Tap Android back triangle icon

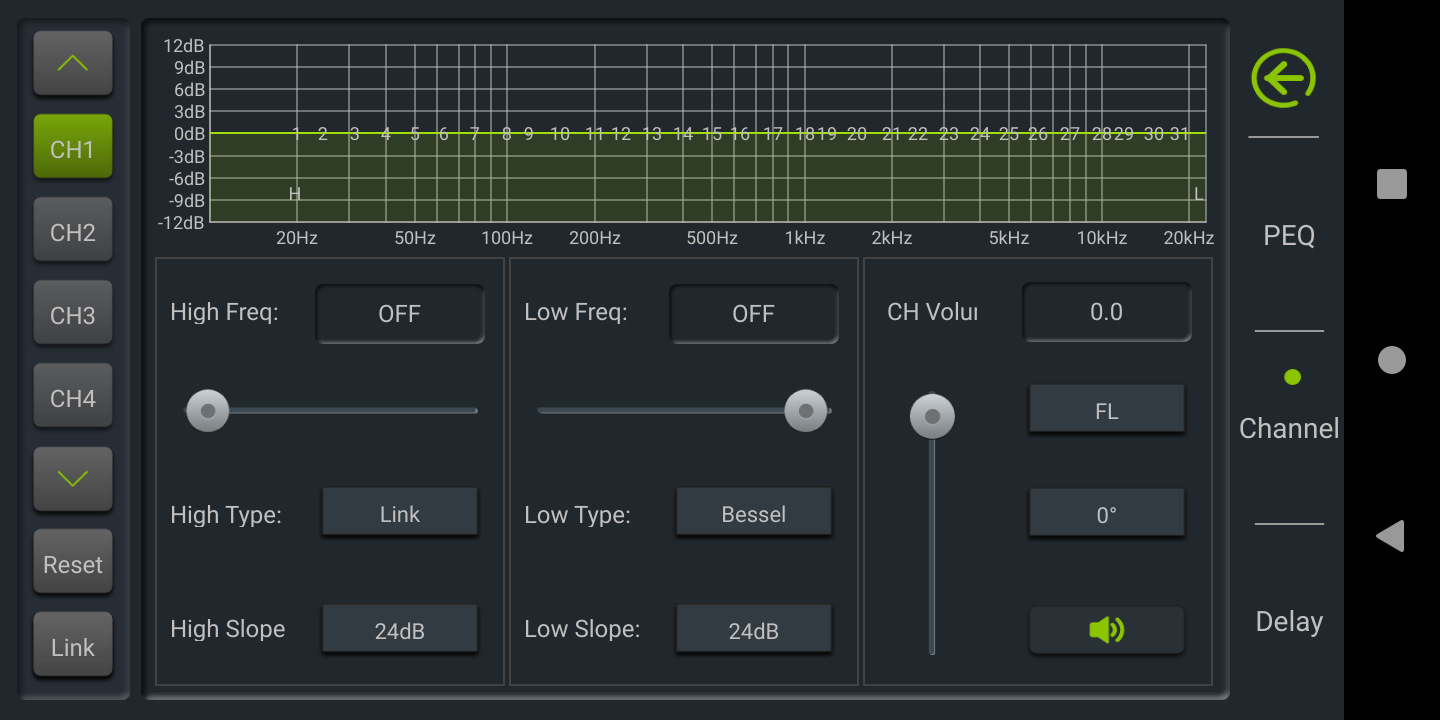tap(1391, 536)
